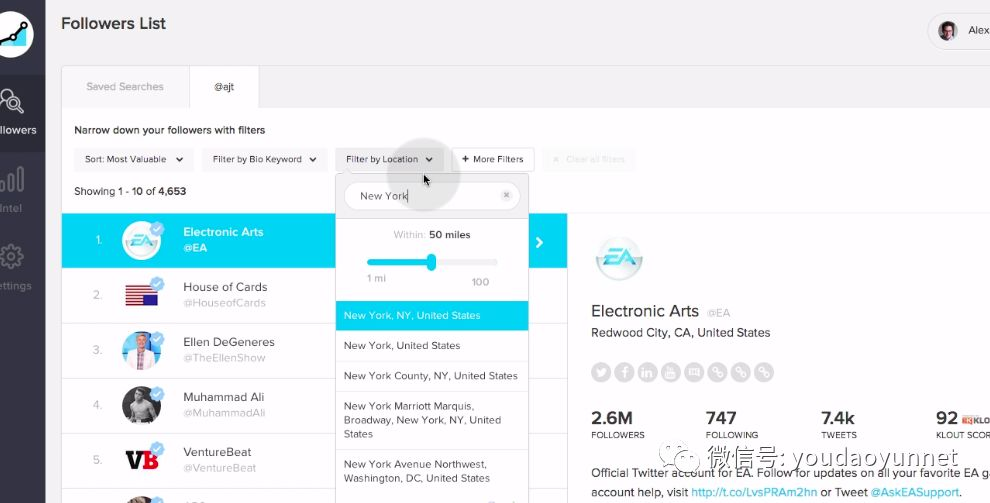Click the 7.4k Tweets stat
This screenshot has height=503, width=990.
pyautogui.click(x=838, y=425)
